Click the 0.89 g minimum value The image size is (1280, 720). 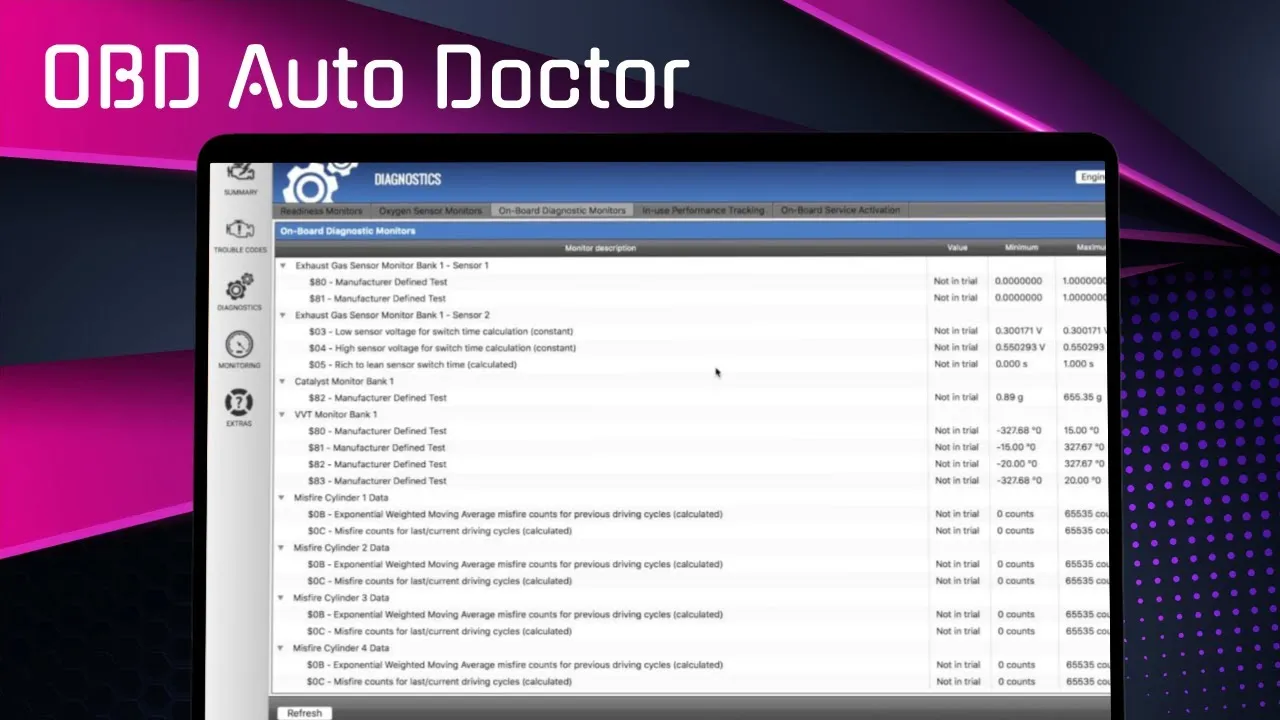[1010, 398]
